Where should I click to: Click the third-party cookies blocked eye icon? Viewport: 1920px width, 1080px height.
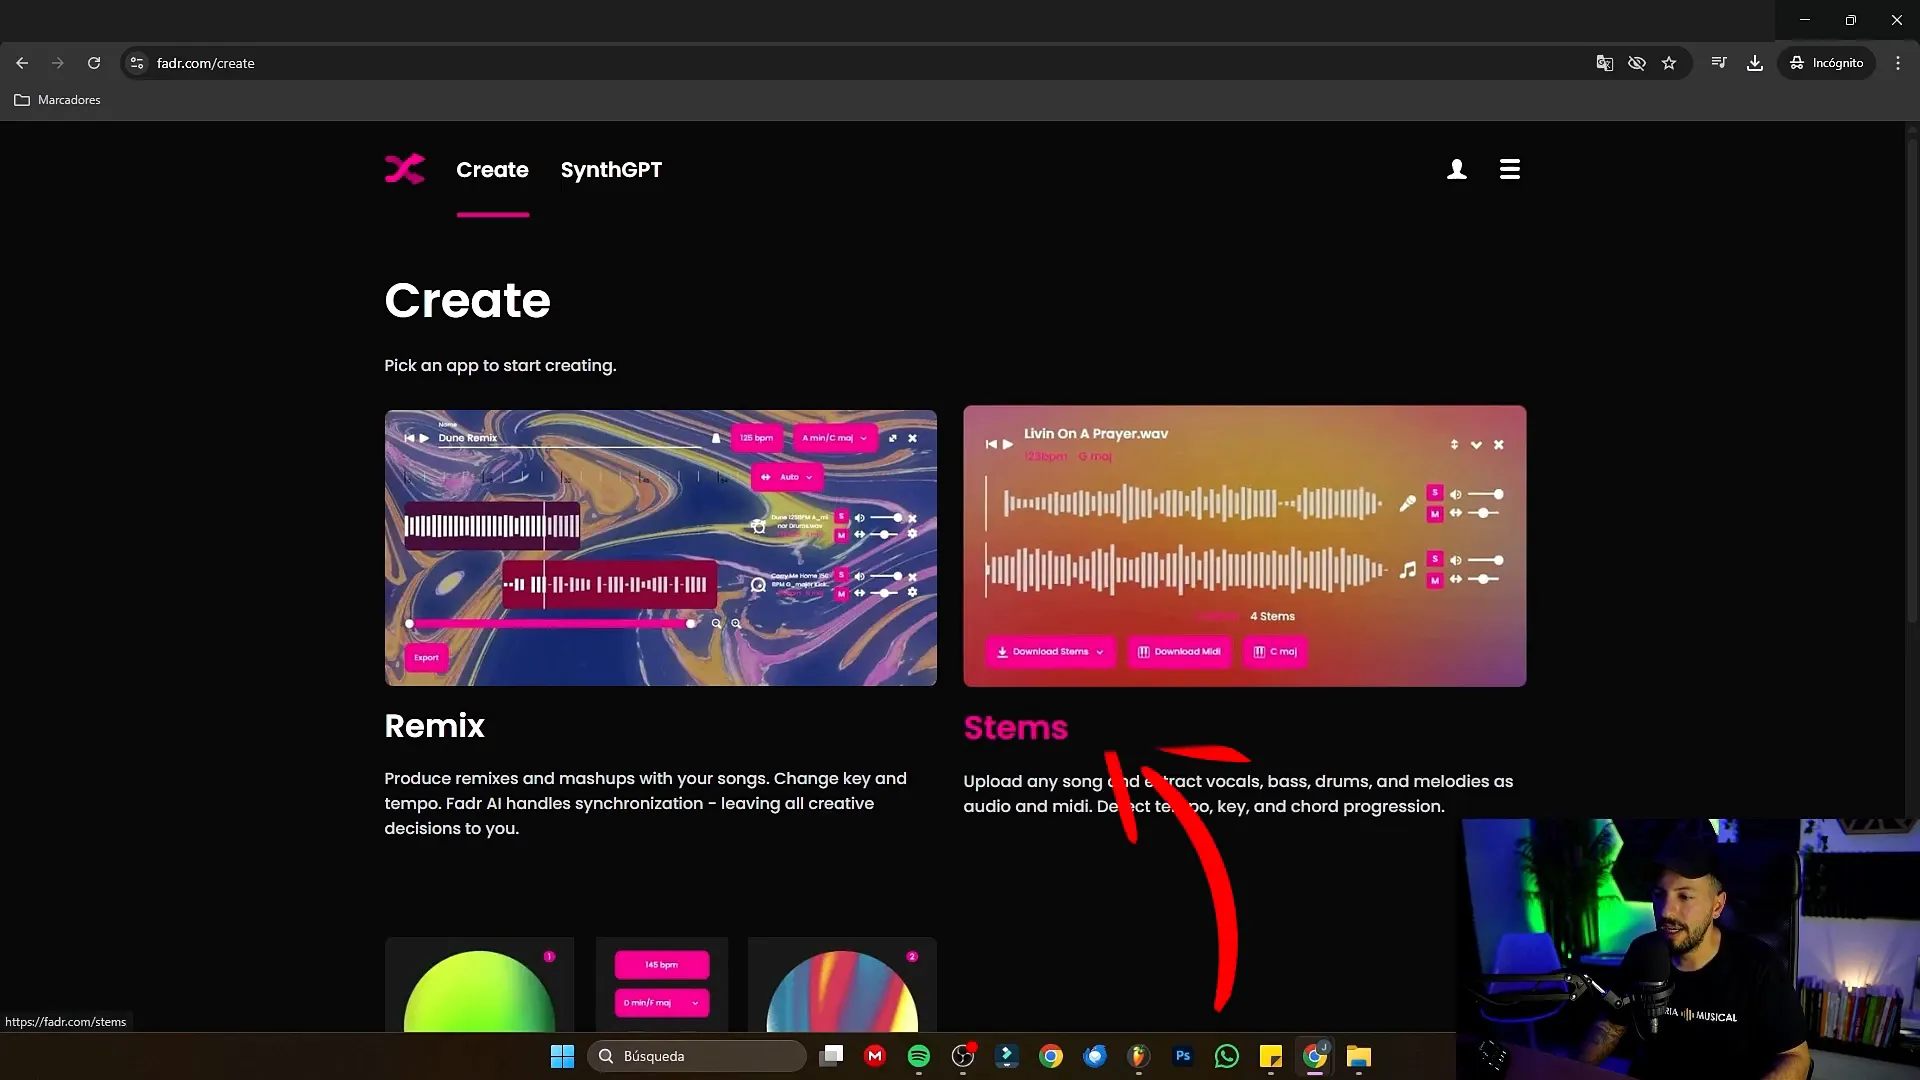pos(1637,63)
